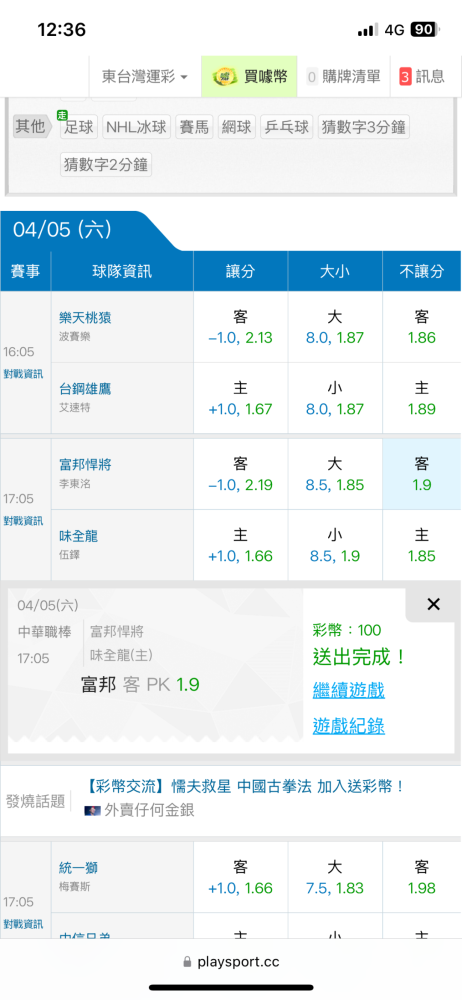Choose the 乒乓球 category tag
The width and height of the screenshot is (462, 1000).
[x=287, y=127]
